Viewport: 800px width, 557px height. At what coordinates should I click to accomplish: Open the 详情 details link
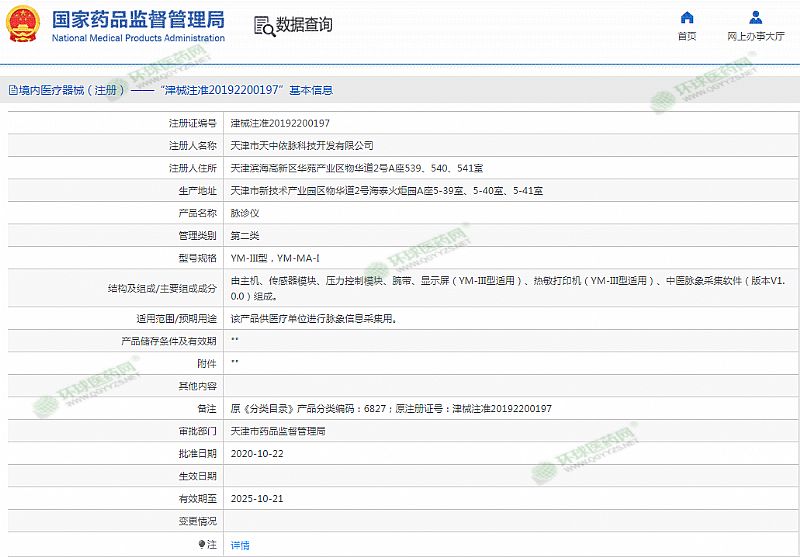pyautogui.click(x=240, y=545)
